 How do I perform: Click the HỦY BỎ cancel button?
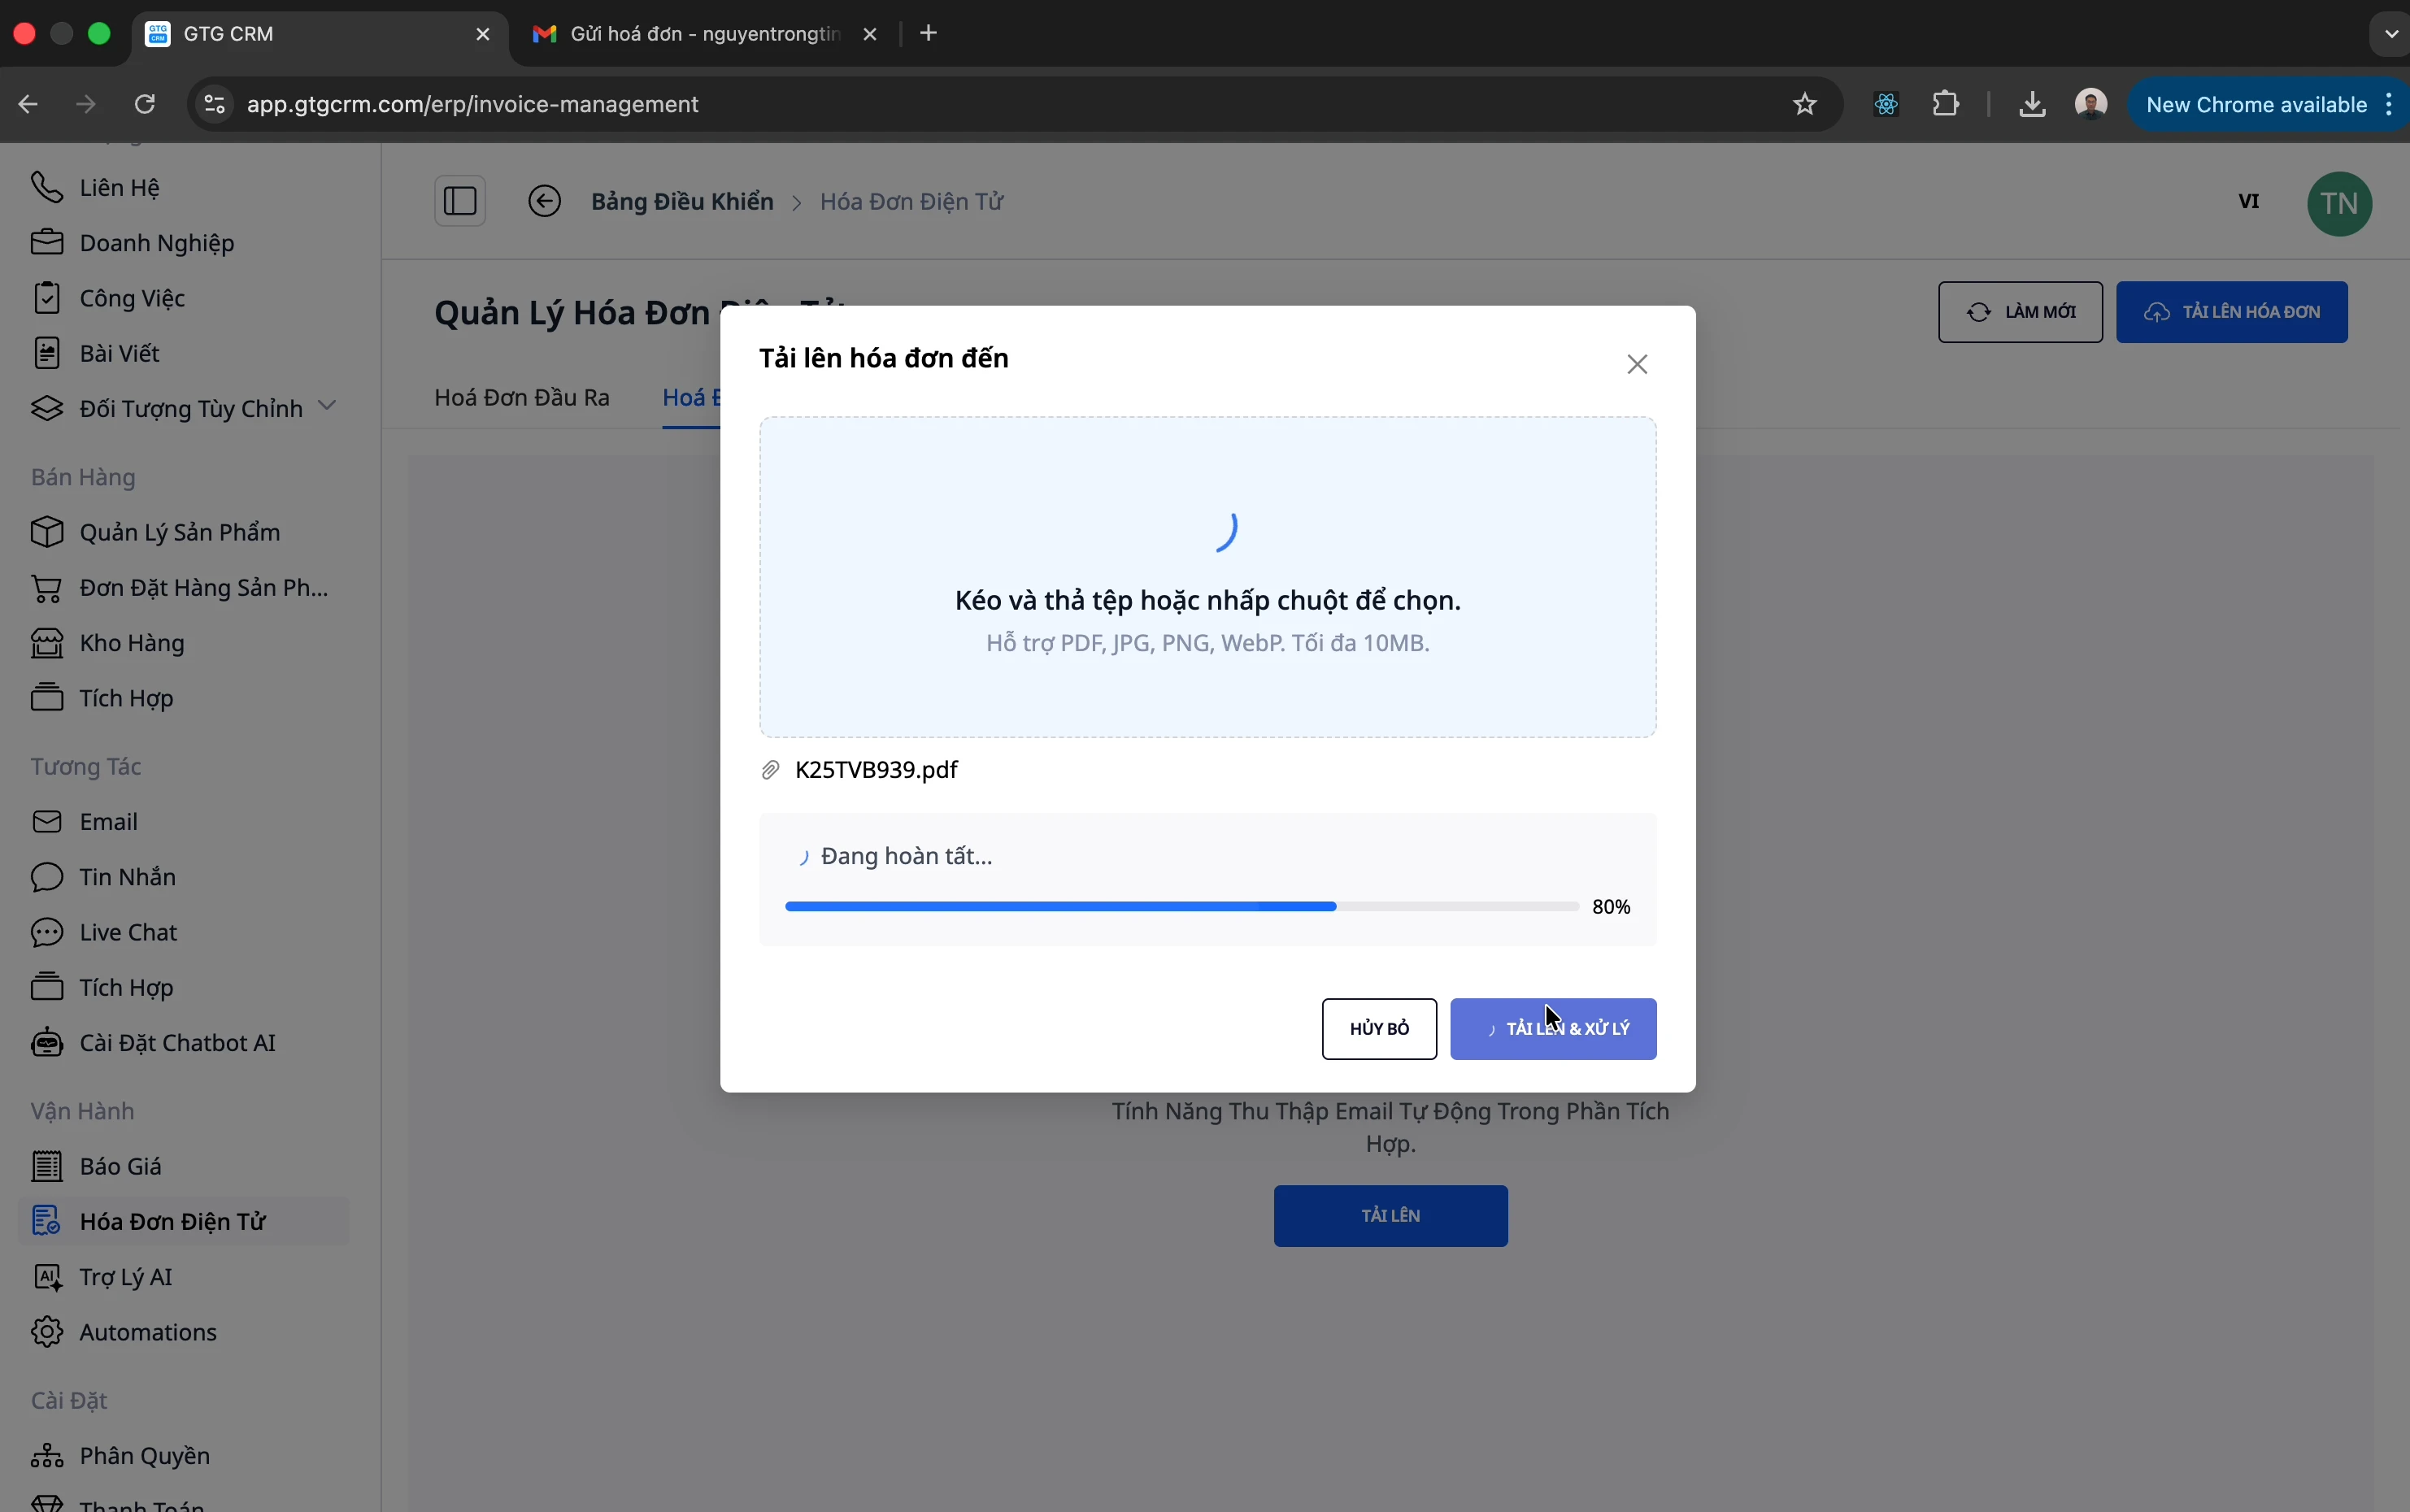point(1379,1029)
